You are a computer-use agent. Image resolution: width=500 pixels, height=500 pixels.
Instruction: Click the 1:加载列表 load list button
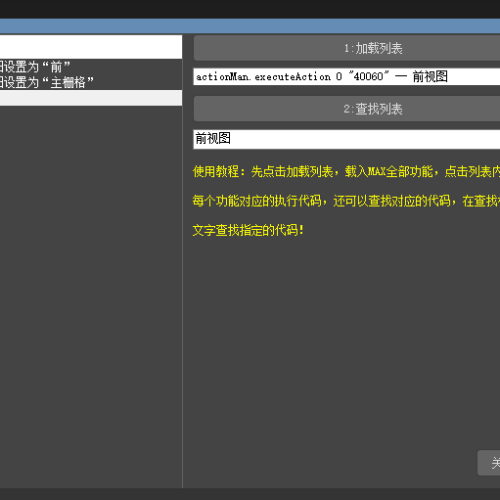pyautogui.click(x=347, y=48)
